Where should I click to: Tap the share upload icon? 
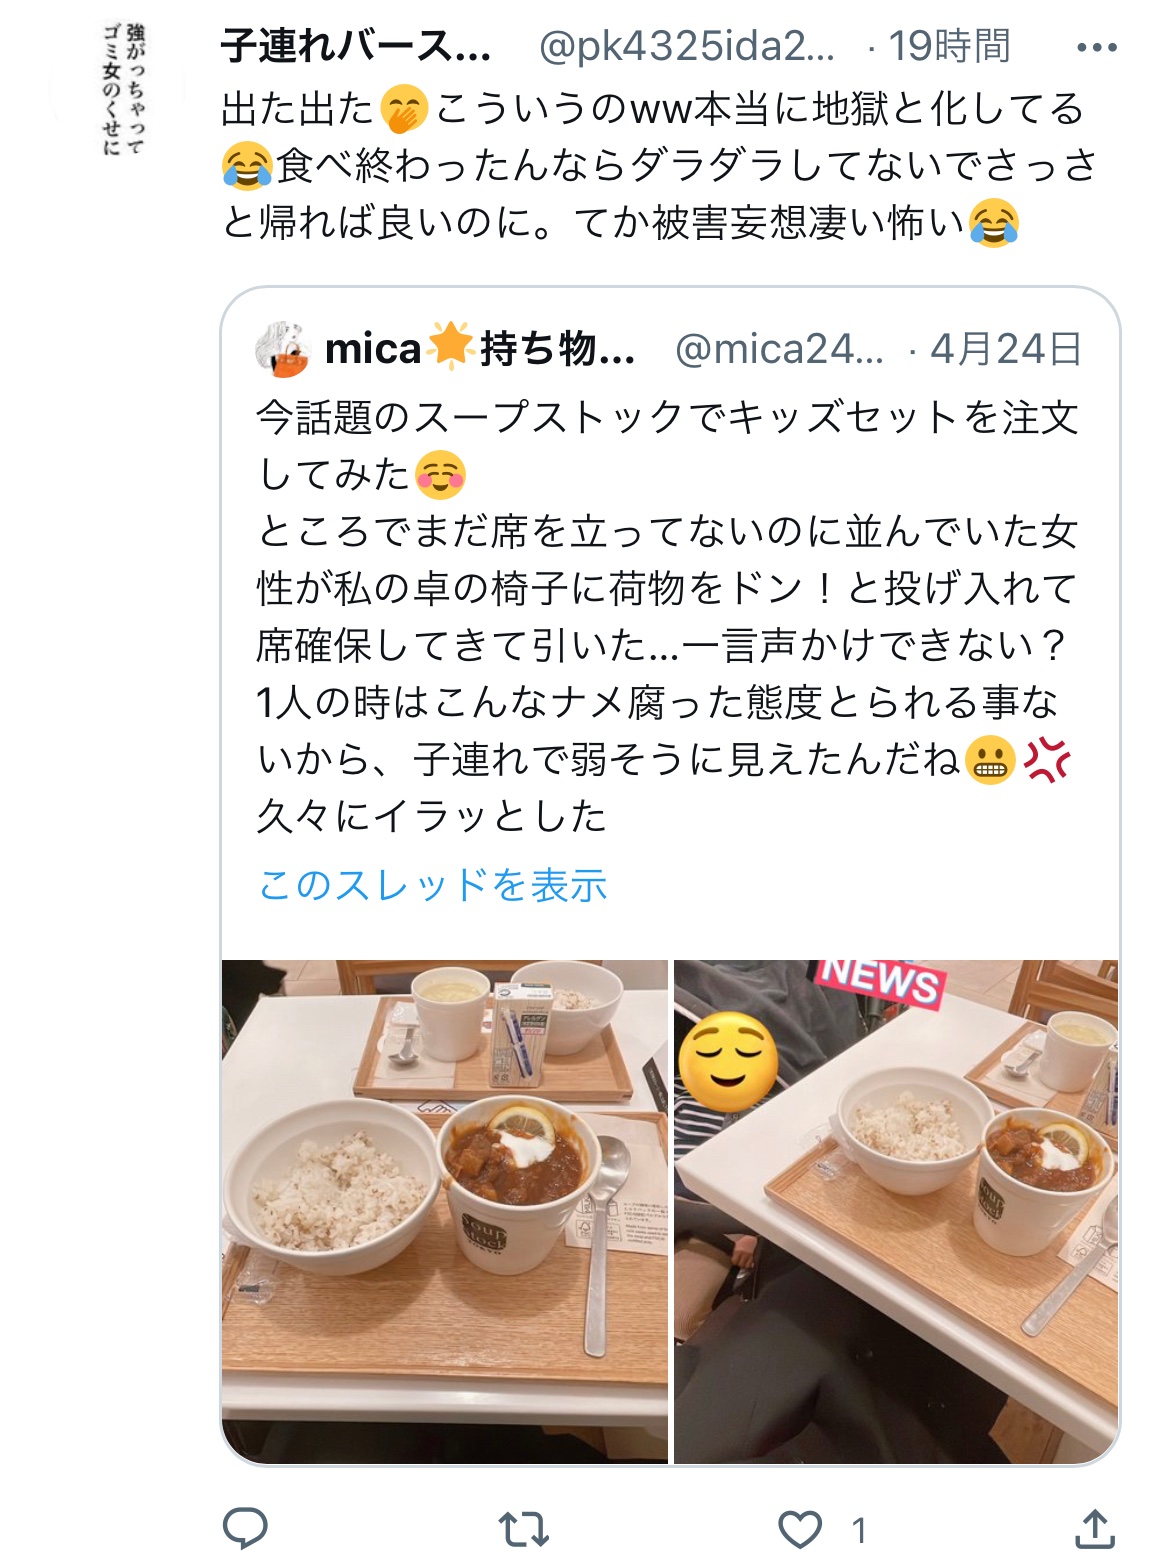coord(1095,1528)
